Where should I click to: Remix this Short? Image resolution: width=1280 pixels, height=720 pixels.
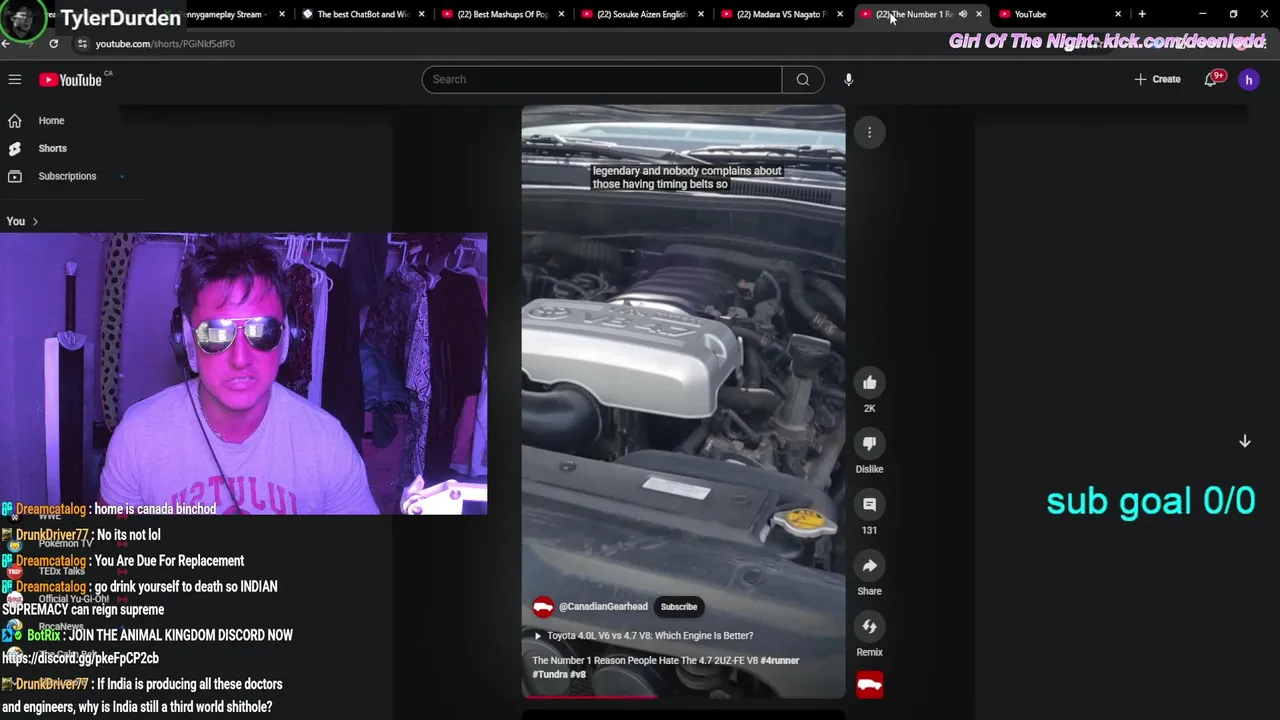pyautogui.click(x=869, y=627)
